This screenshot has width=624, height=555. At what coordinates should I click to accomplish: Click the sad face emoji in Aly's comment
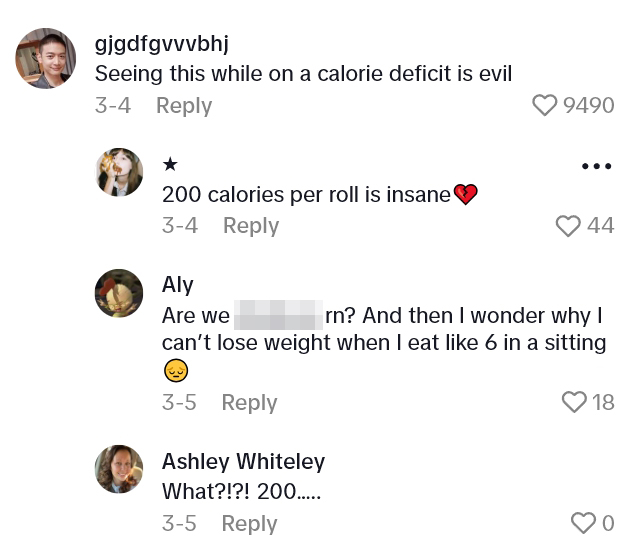[x=175, y=371]
